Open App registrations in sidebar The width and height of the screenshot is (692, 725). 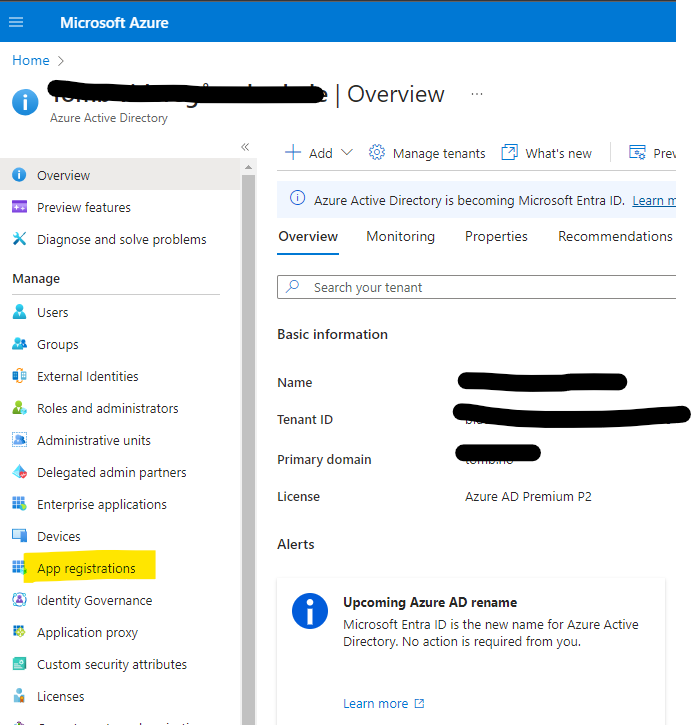[86, 568]
